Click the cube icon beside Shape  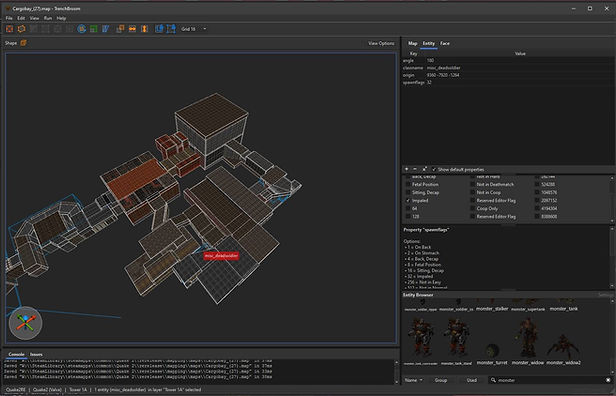click(24, 43)
